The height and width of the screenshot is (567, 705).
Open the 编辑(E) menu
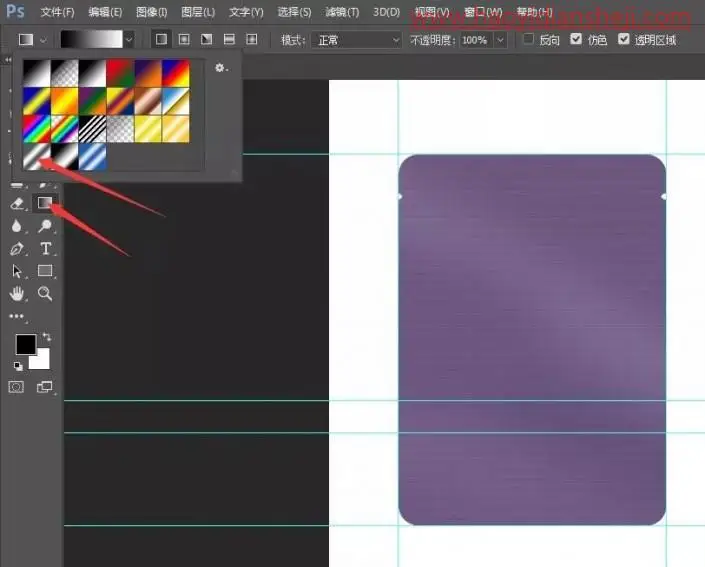tap(105, 12)
